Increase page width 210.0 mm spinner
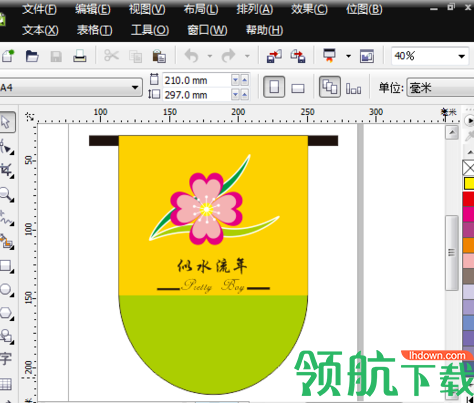 pyautogui.click(x=244, y=80)
